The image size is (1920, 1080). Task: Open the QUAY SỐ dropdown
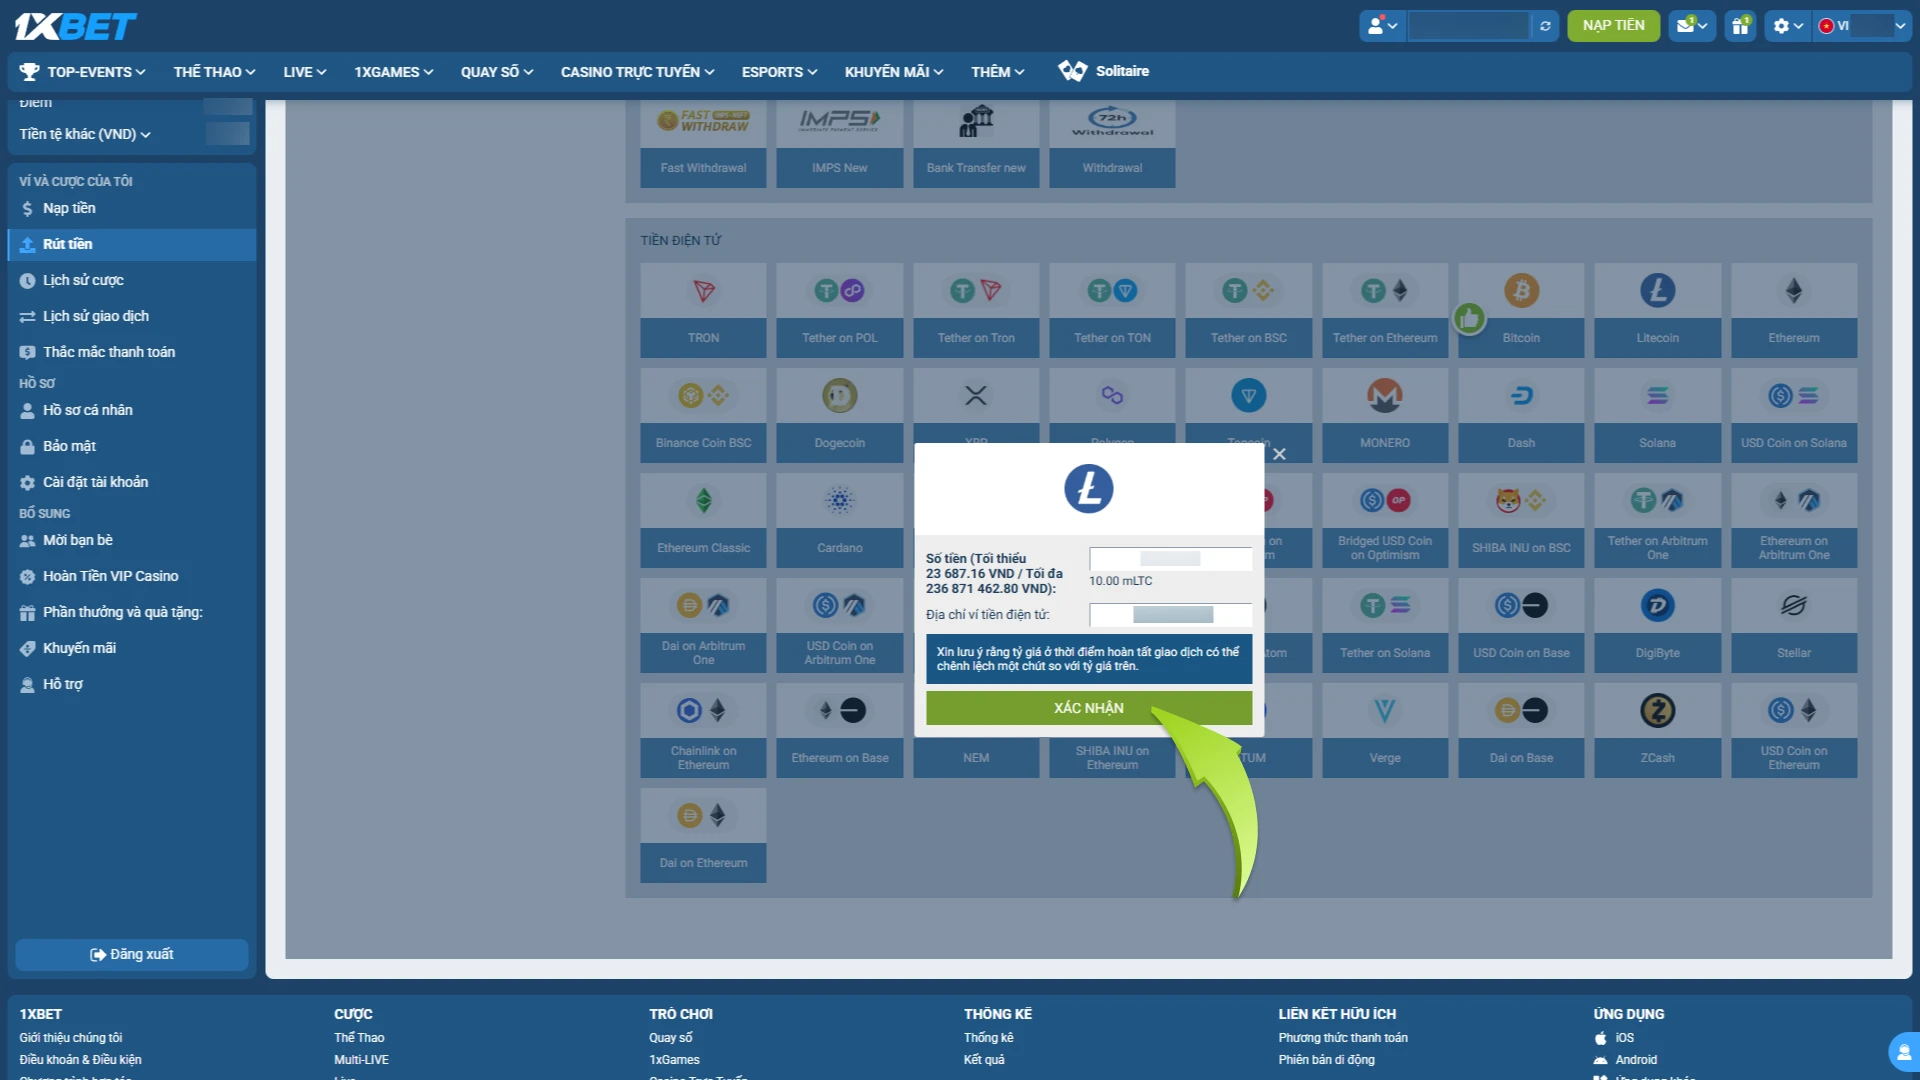[497, 72]
